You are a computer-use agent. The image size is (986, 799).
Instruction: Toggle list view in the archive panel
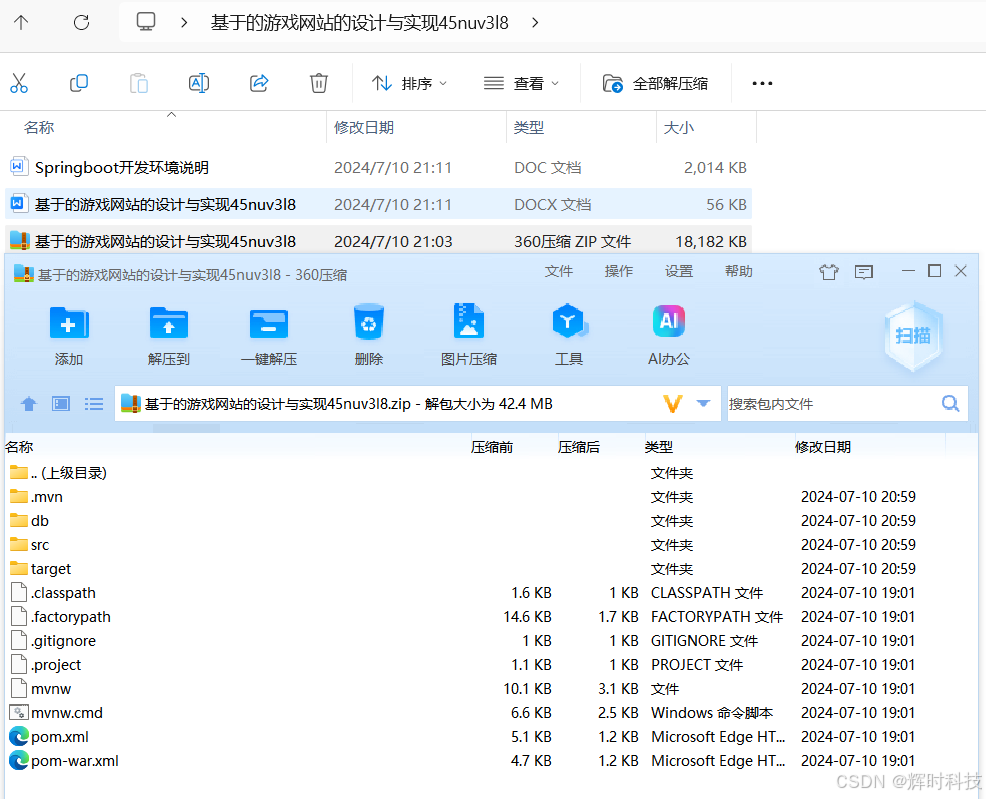(x=94, y=403)
